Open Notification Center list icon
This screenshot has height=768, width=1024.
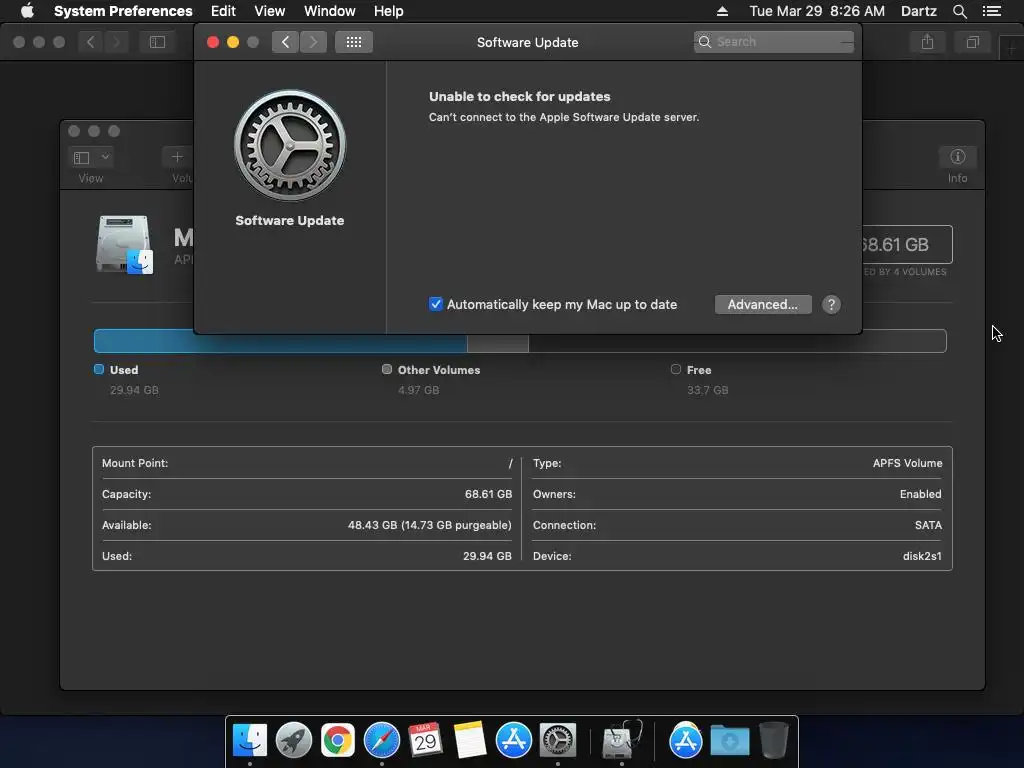991,11
